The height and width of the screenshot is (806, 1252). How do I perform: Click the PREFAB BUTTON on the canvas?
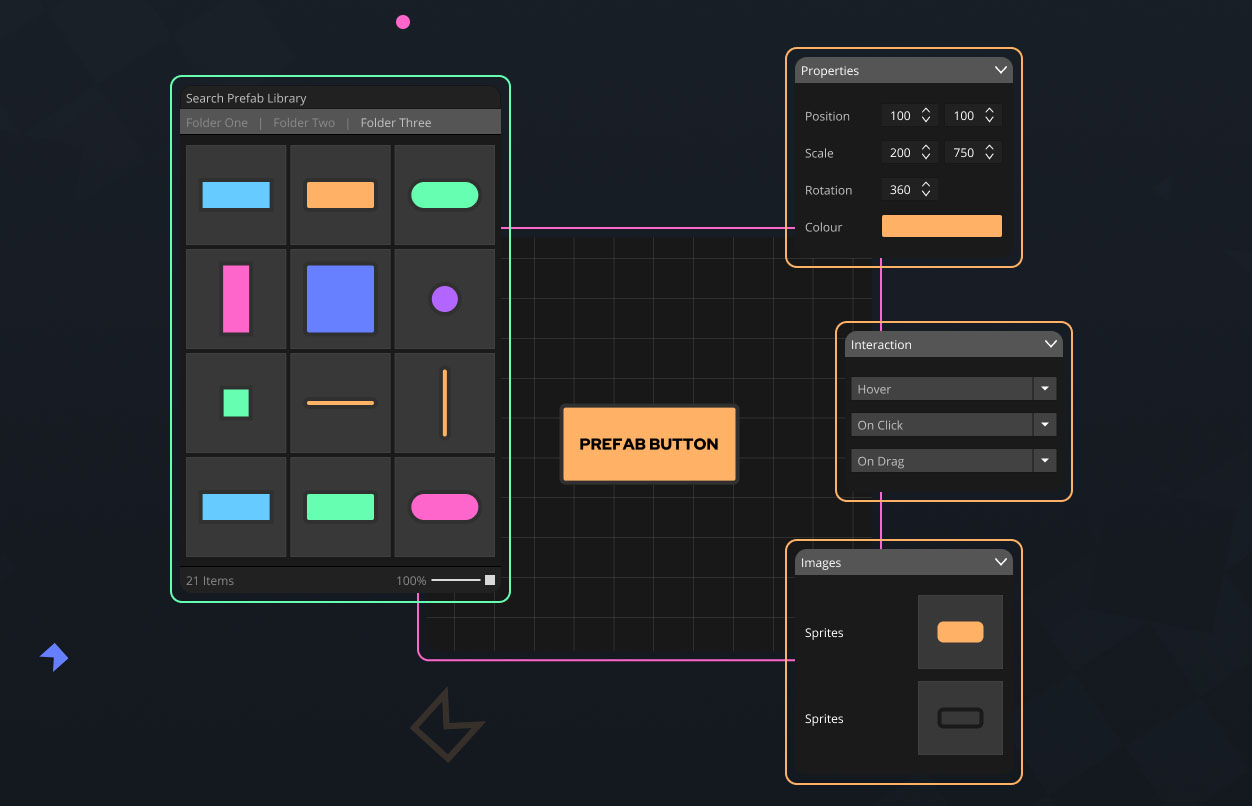649,444
